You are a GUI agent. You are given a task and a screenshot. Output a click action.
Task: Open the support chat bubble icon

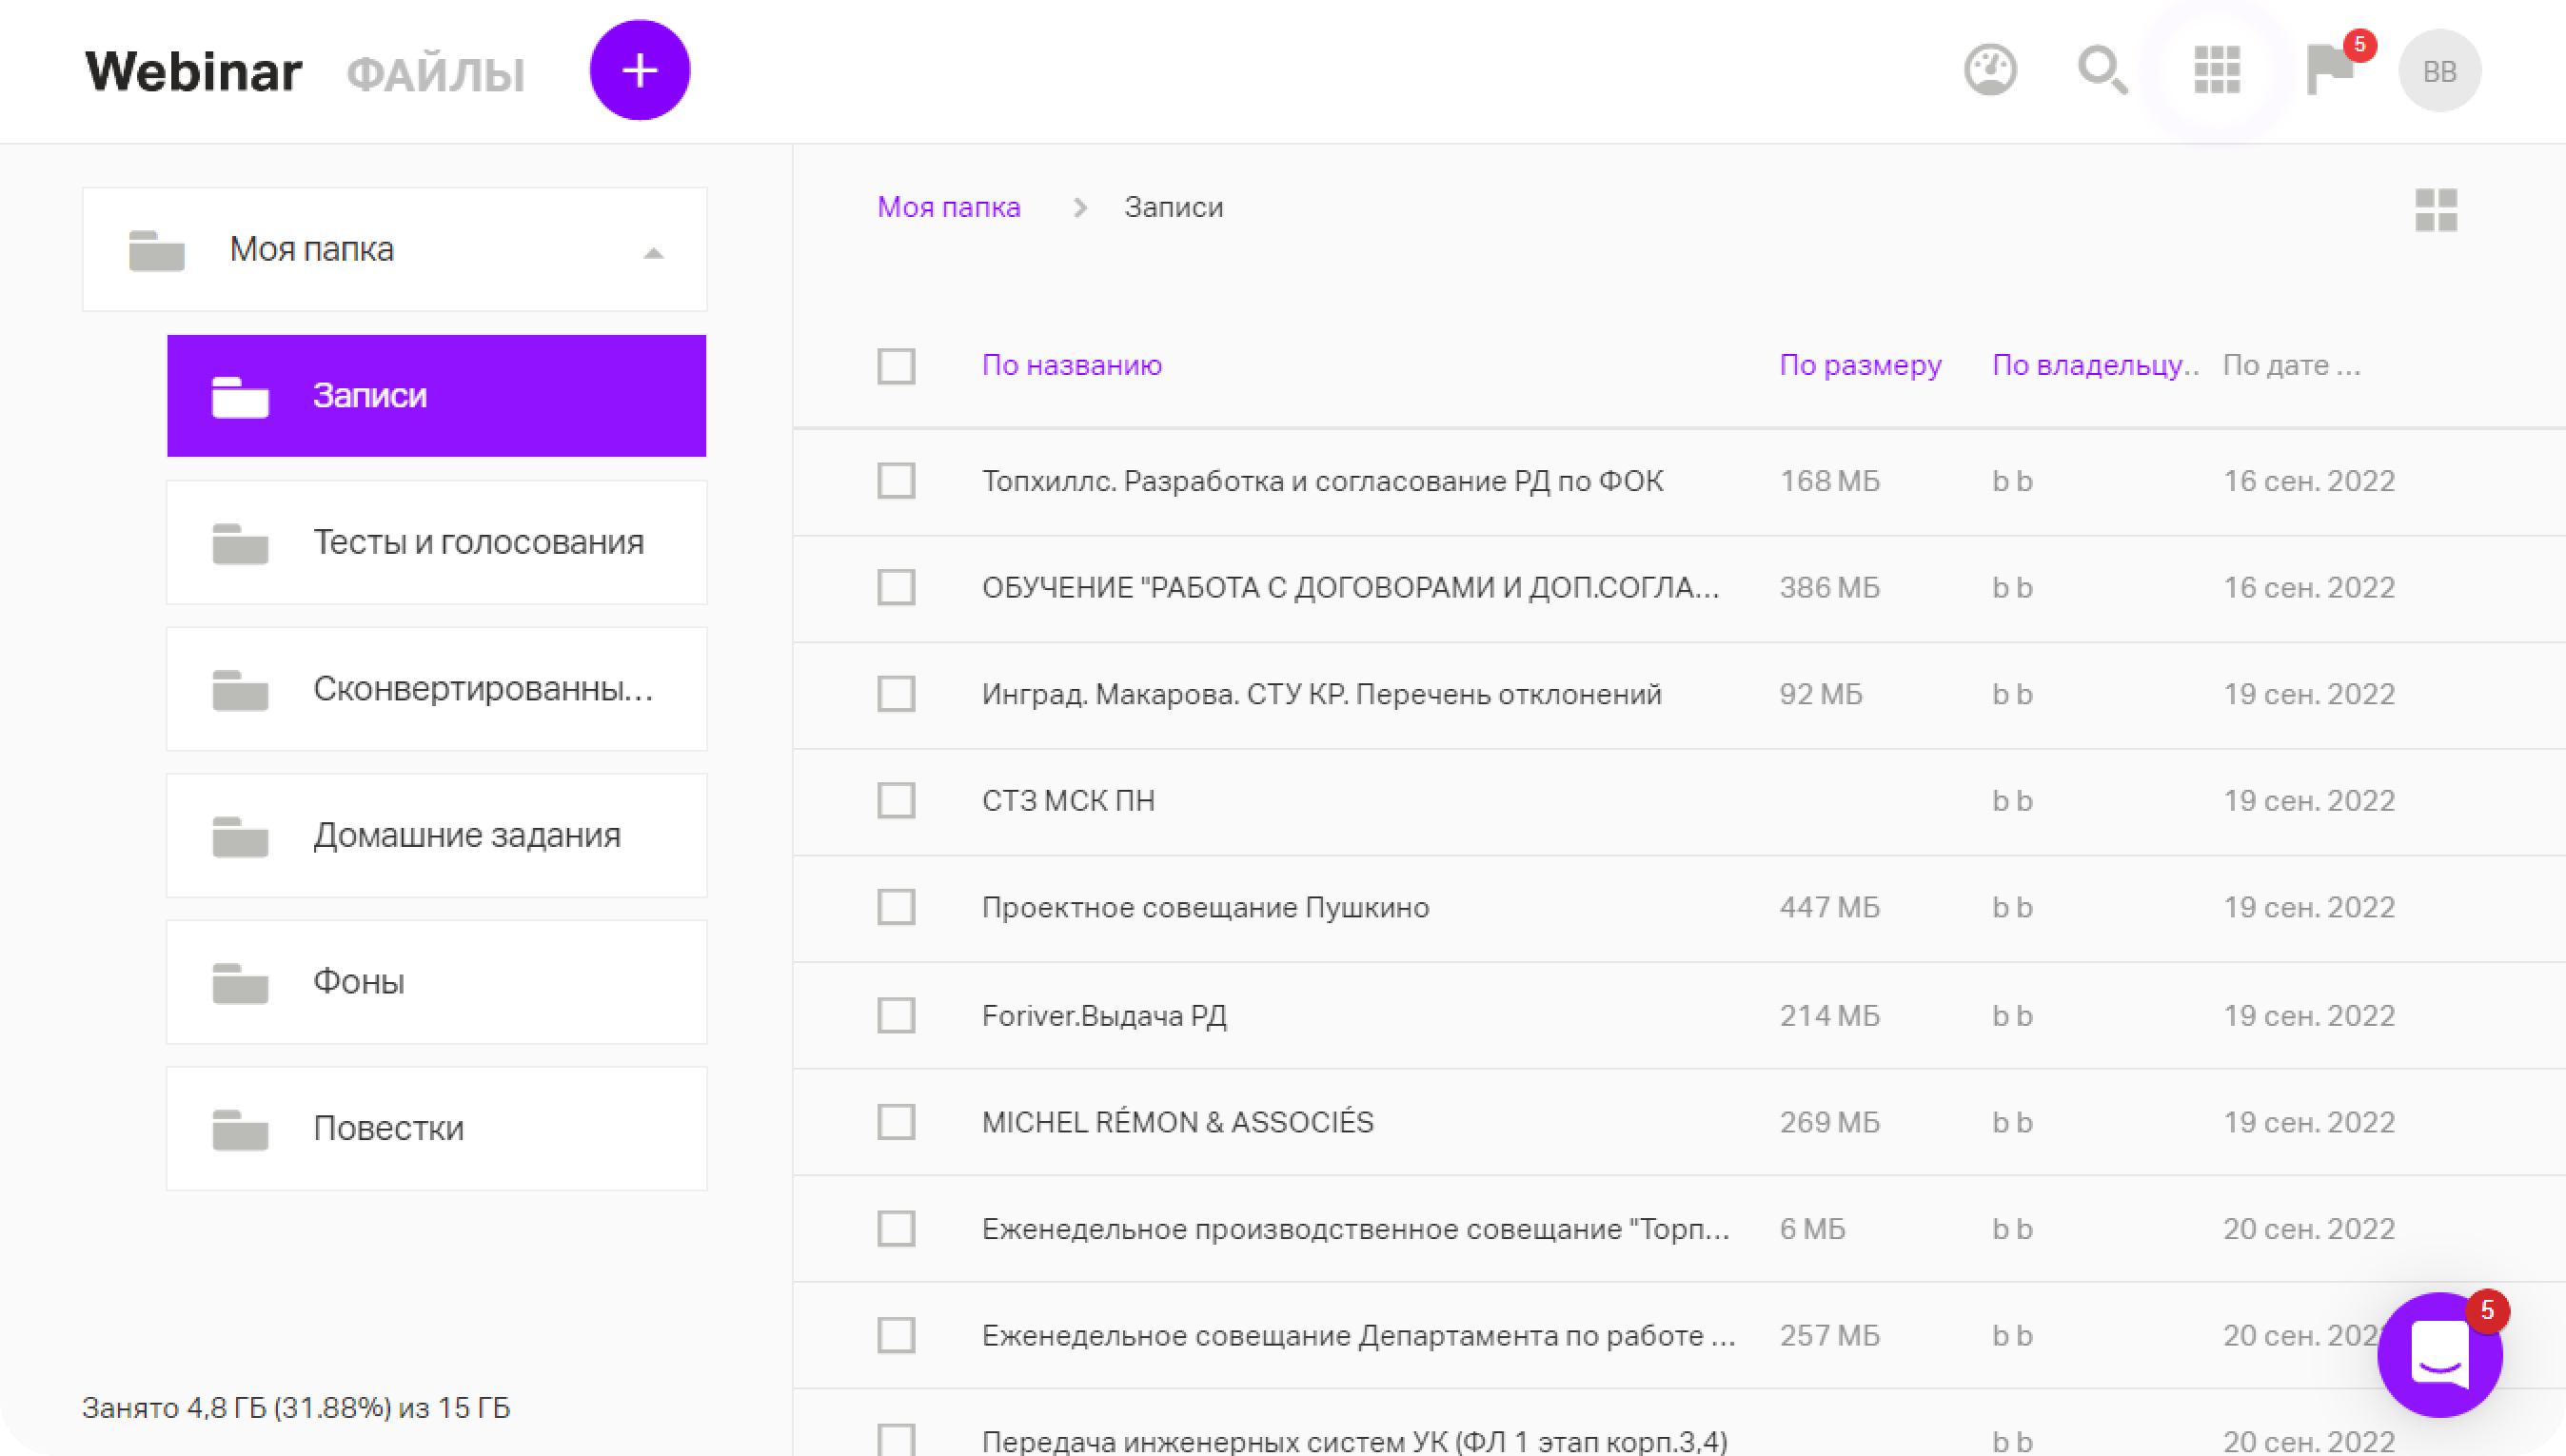(x=2439, y=1355)
